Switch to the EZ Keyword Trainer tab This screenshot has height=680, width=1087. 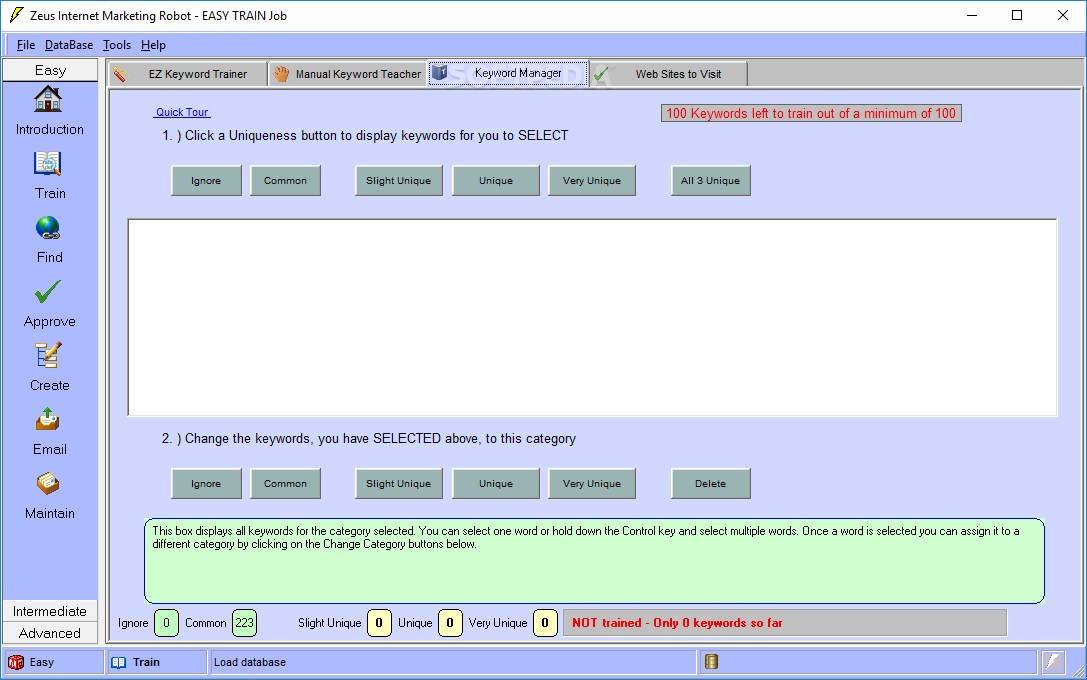click(x=187, y=74)
